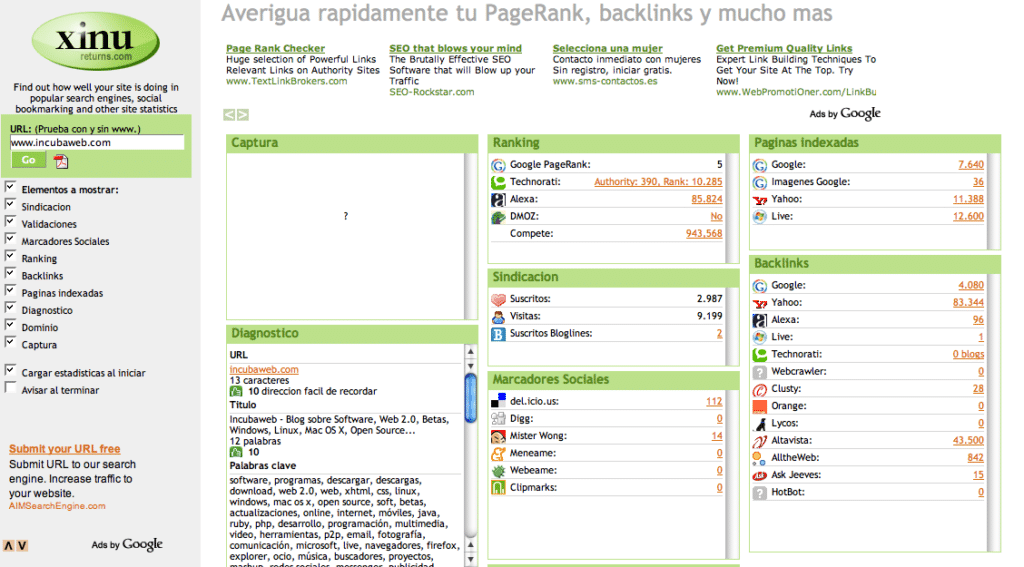Click the DMOZ icon in Ranking panel
Viewport: 1024px width, 567px height.
click(x=498, y=217)
